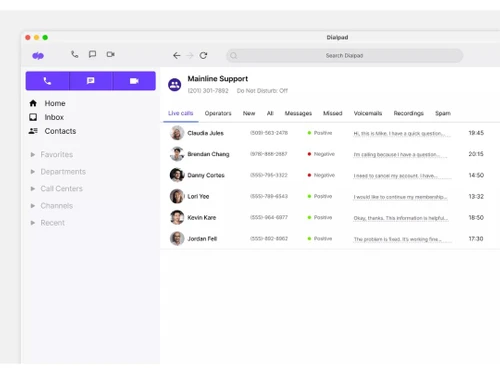Click Kevin Kare's avatar
This screenshot has width=500, height=375.
[x=177, y=217]
